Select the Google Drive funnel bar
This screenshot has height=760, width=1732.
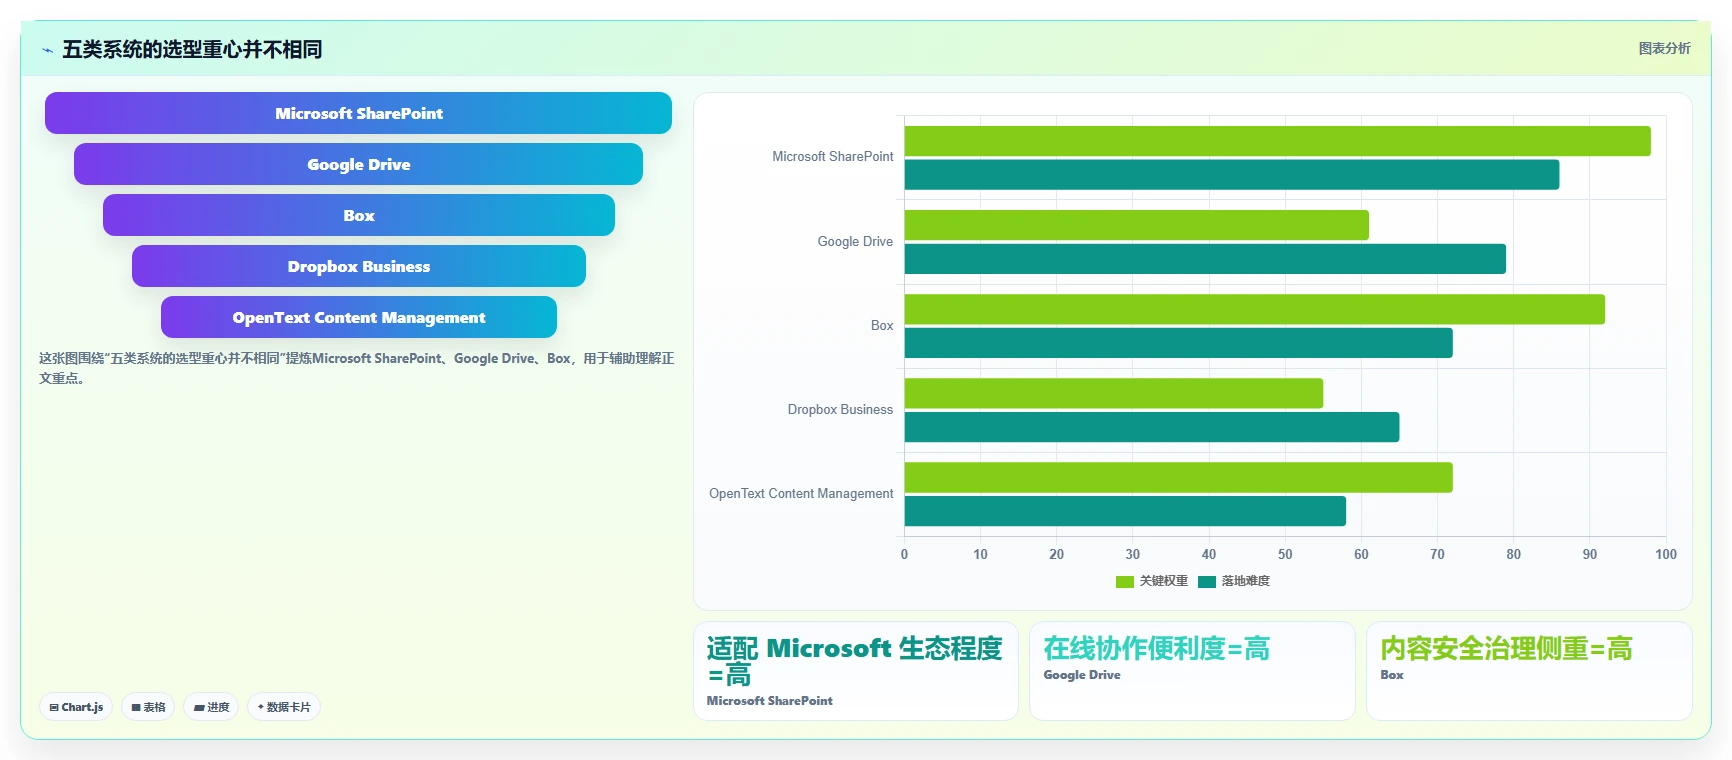(358, 164)
